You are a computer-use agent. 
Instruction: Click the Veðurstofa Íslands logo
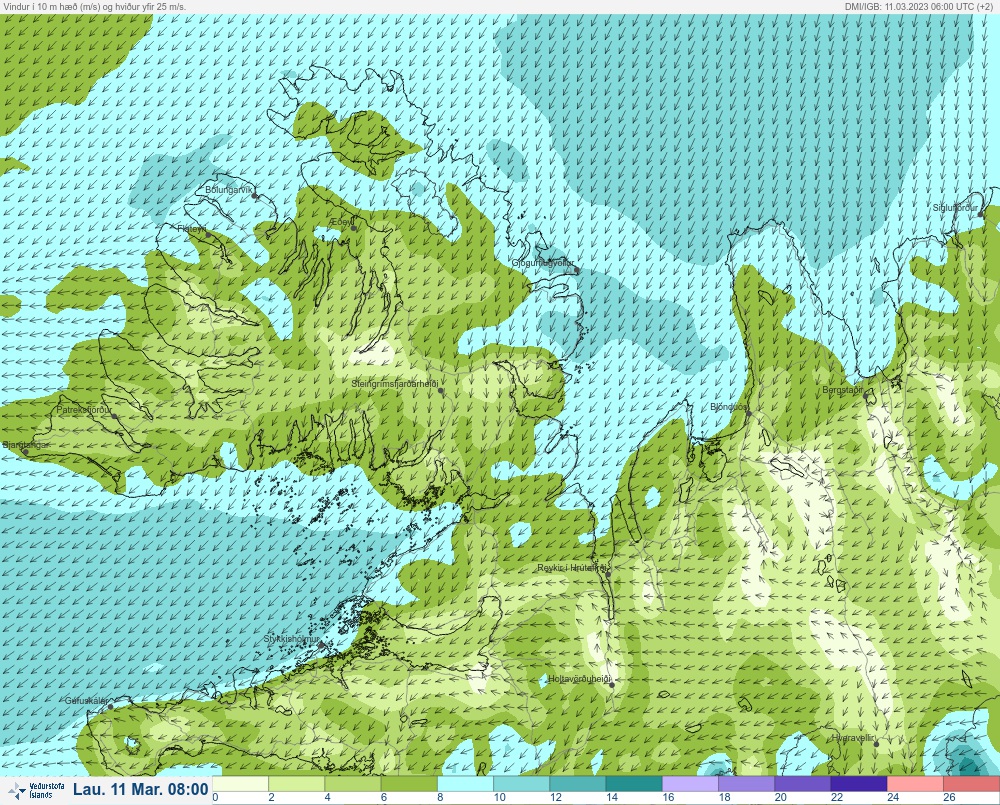(35, 790)
